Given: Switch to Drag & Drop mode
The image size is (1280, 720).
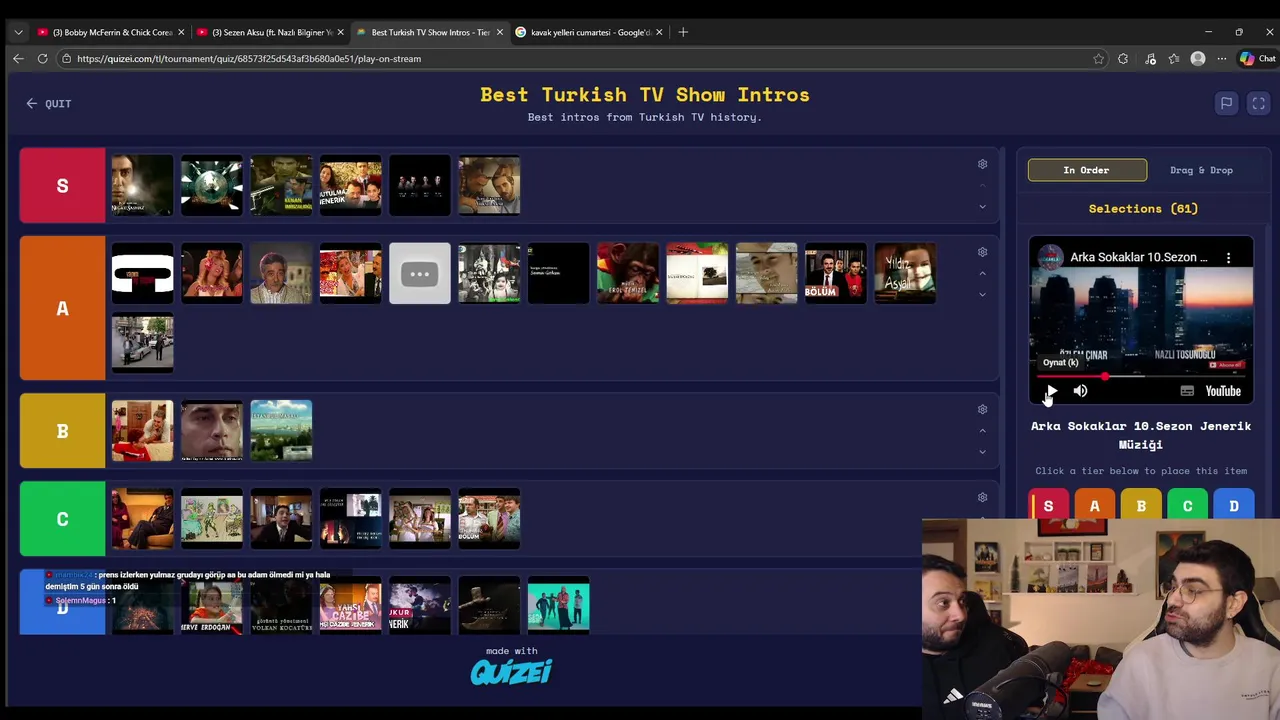Looking at the screenshot, I should 1201,170.
